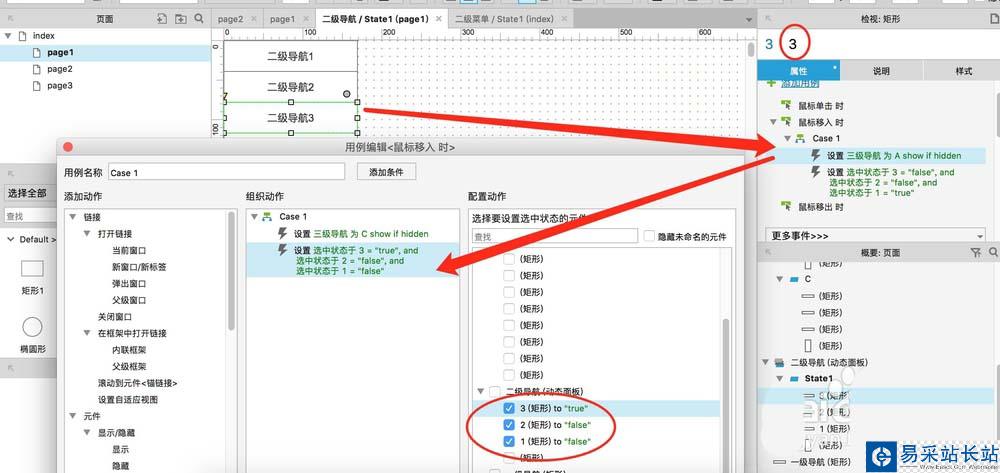This screenshot has width=1000, height=473.
Task: Open the 样式 tab in Inspector
Action: click(x=964, y=71)
